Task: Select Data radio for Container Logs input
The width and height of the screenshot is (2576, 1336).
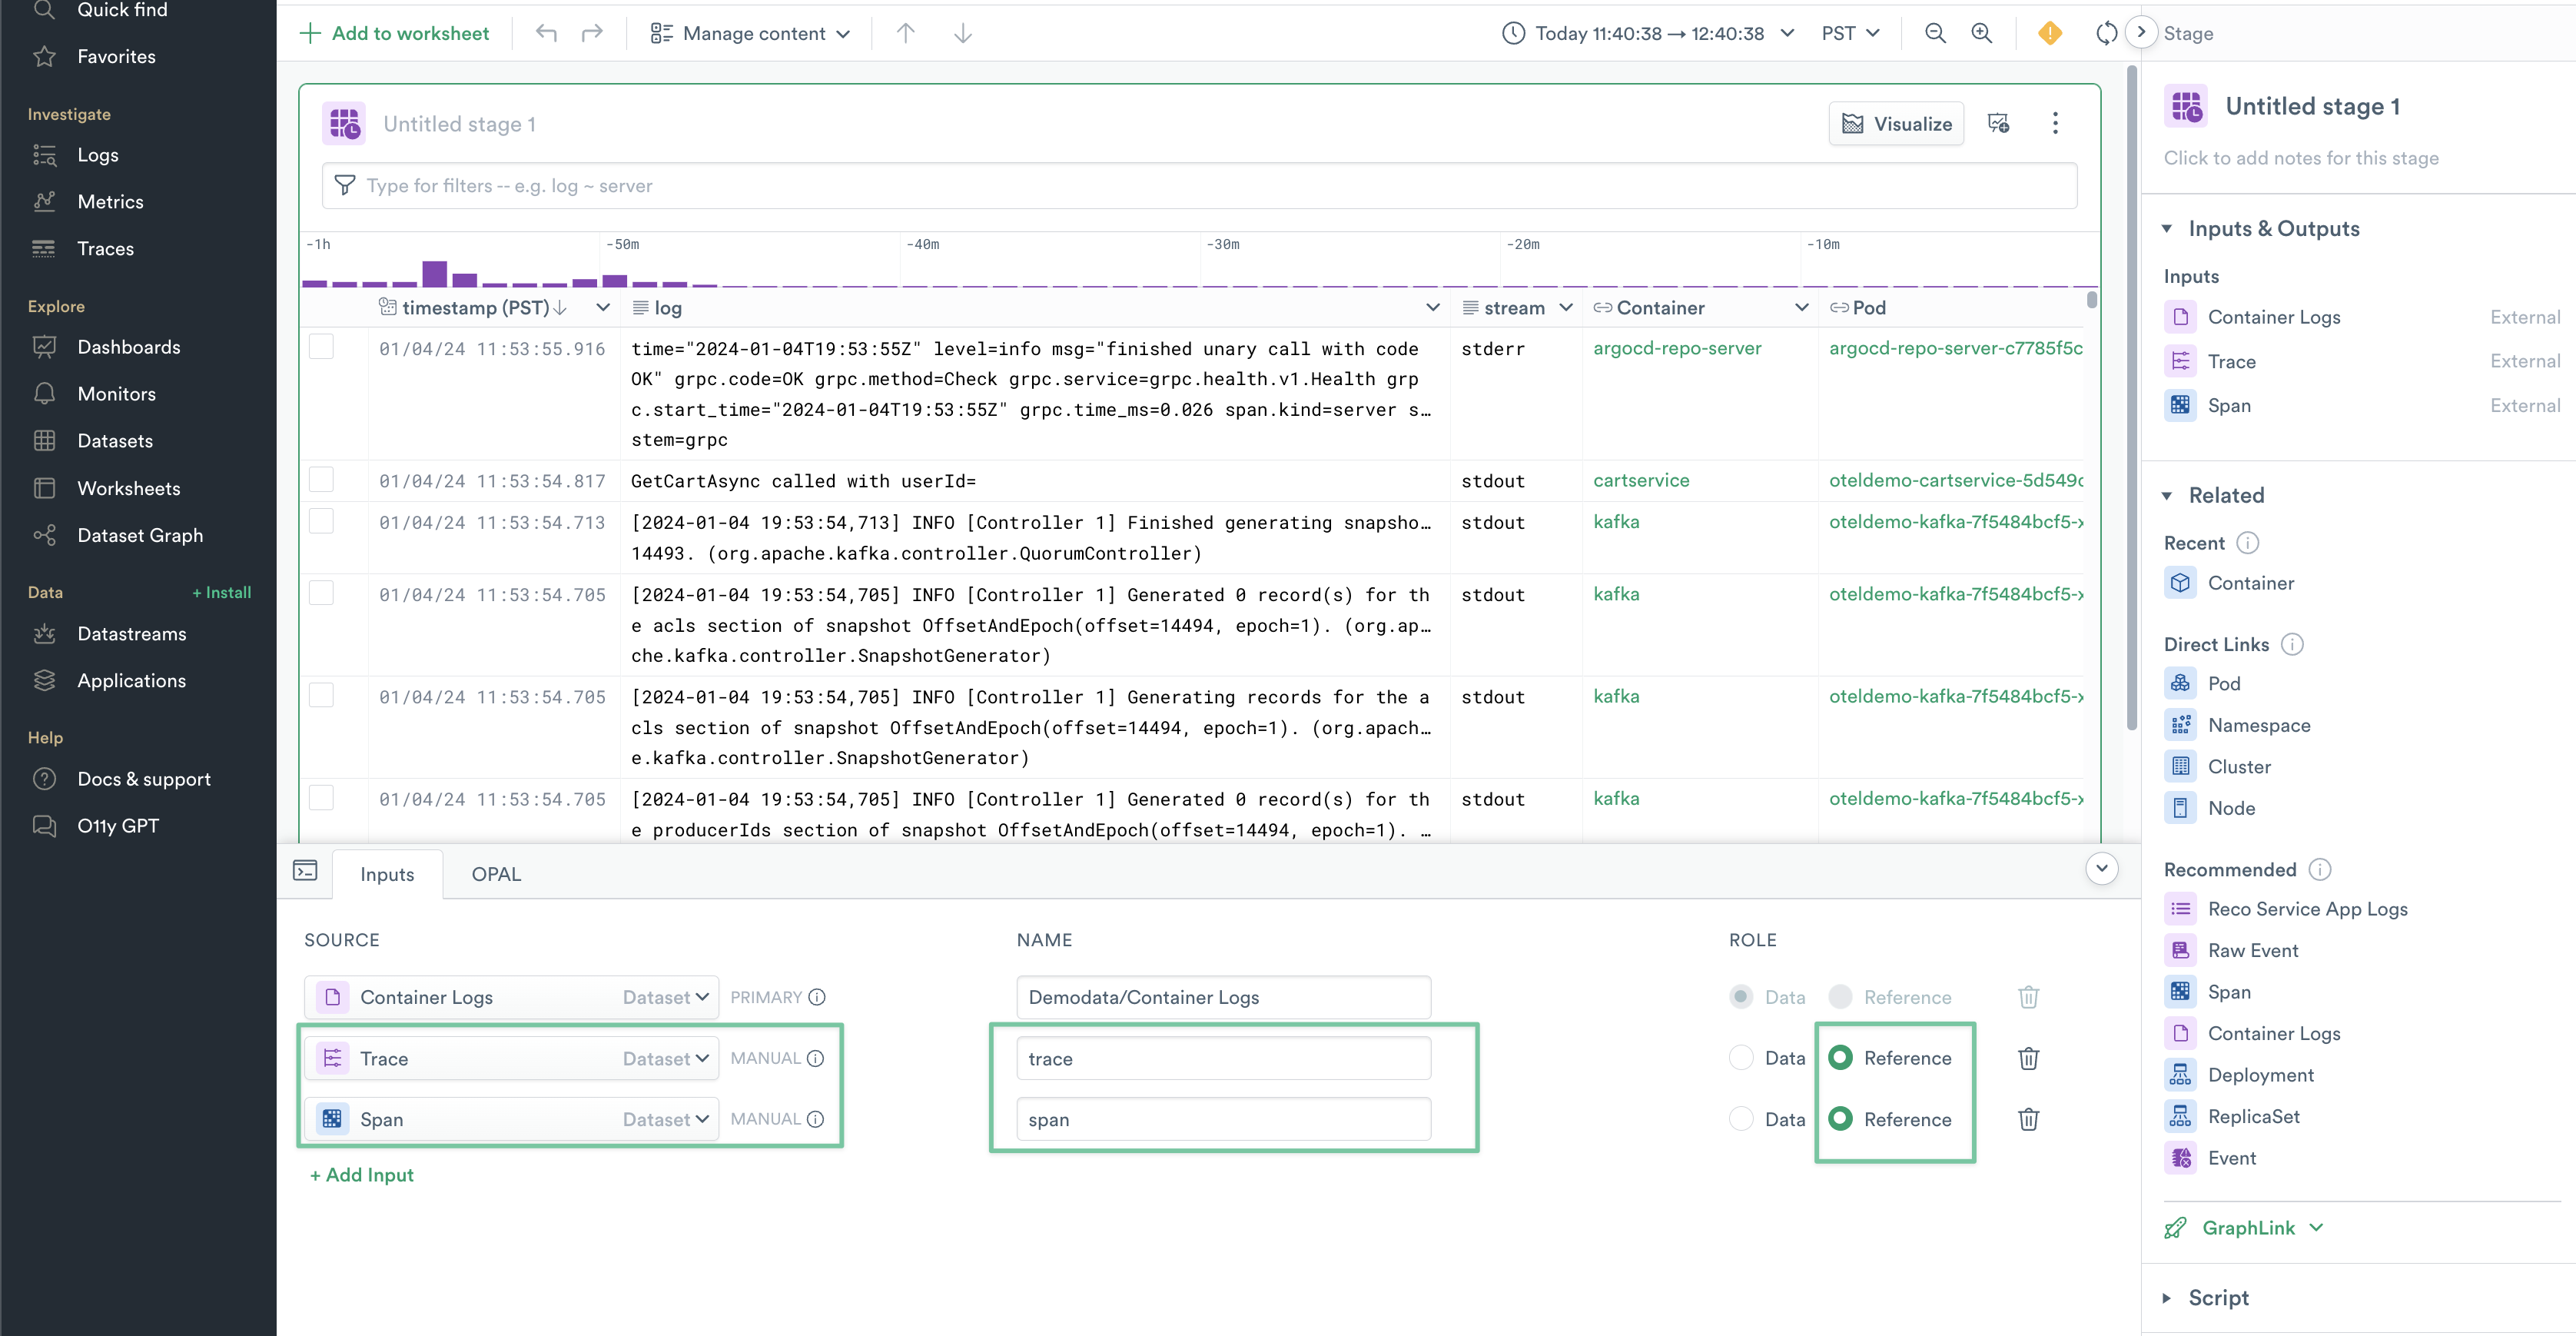Action: [x=1741, y=997]
